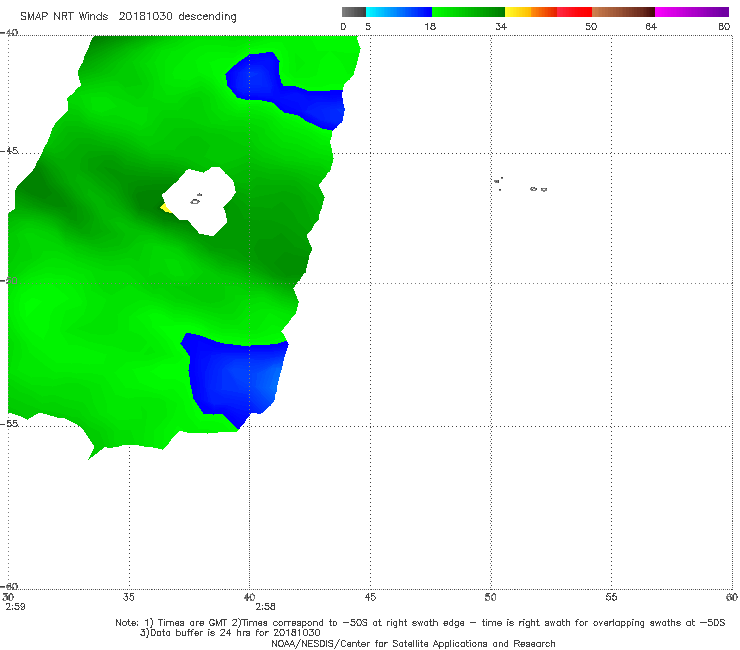Click the '64' label under the color bar
The height and width of the screenshot is (650, 740).
[x=651, y=27]
